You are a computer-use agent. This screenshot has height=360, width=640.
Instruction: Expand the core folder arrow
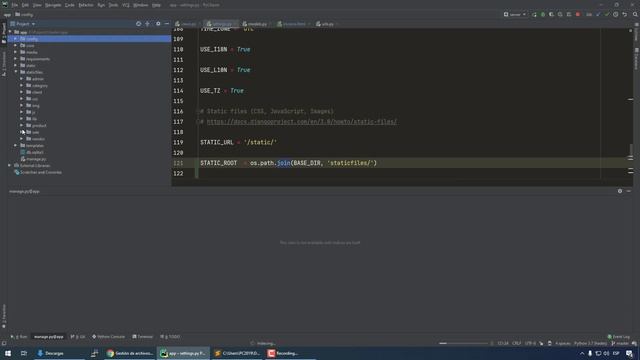point(16,45)
